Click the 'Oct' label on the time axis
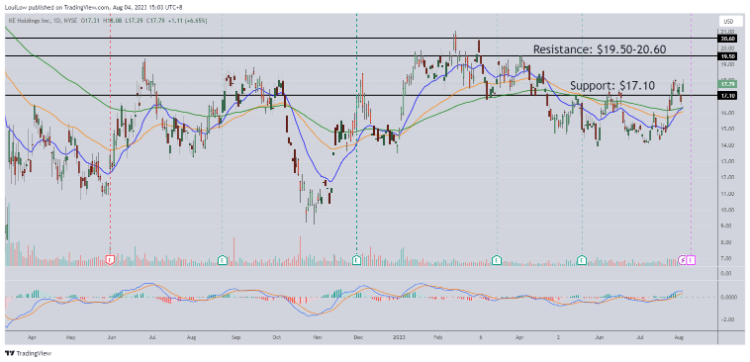This screenshot has height=362, width=750. (x=276, y=337)
